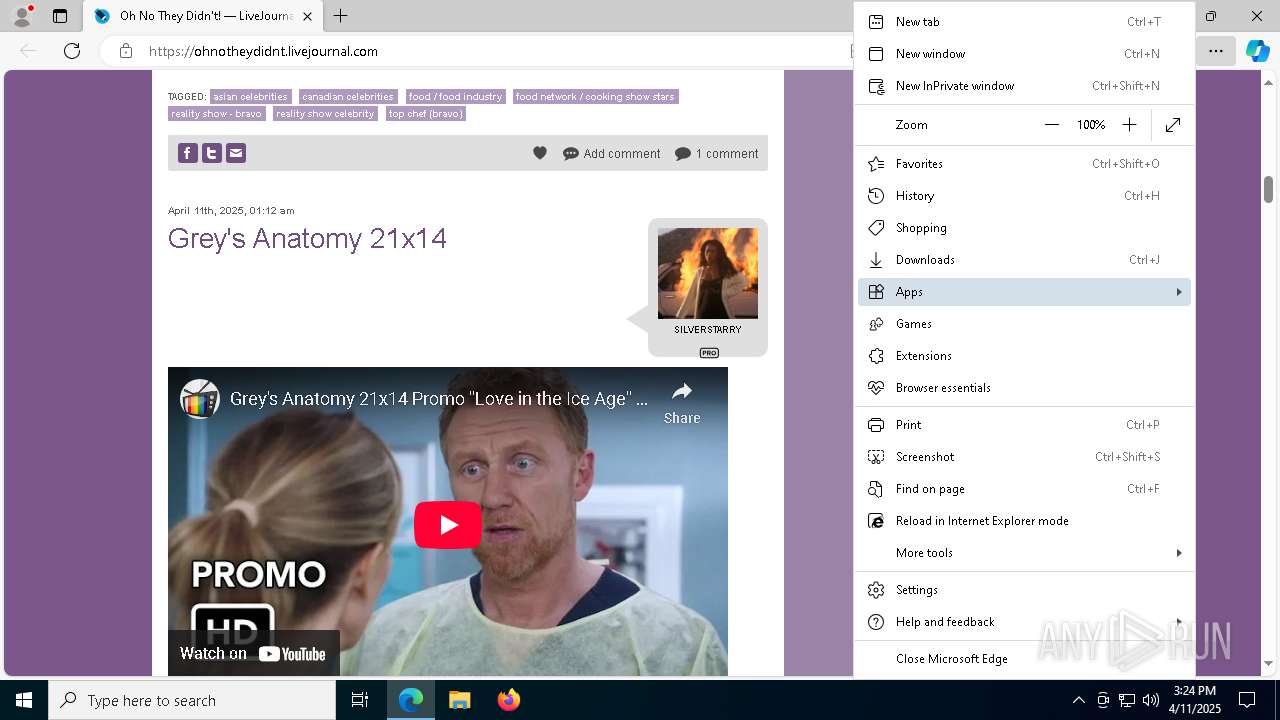Select Find on page menu item
The height and width of the screenshot is (720, 1280).
click(x=1025, y=489)
